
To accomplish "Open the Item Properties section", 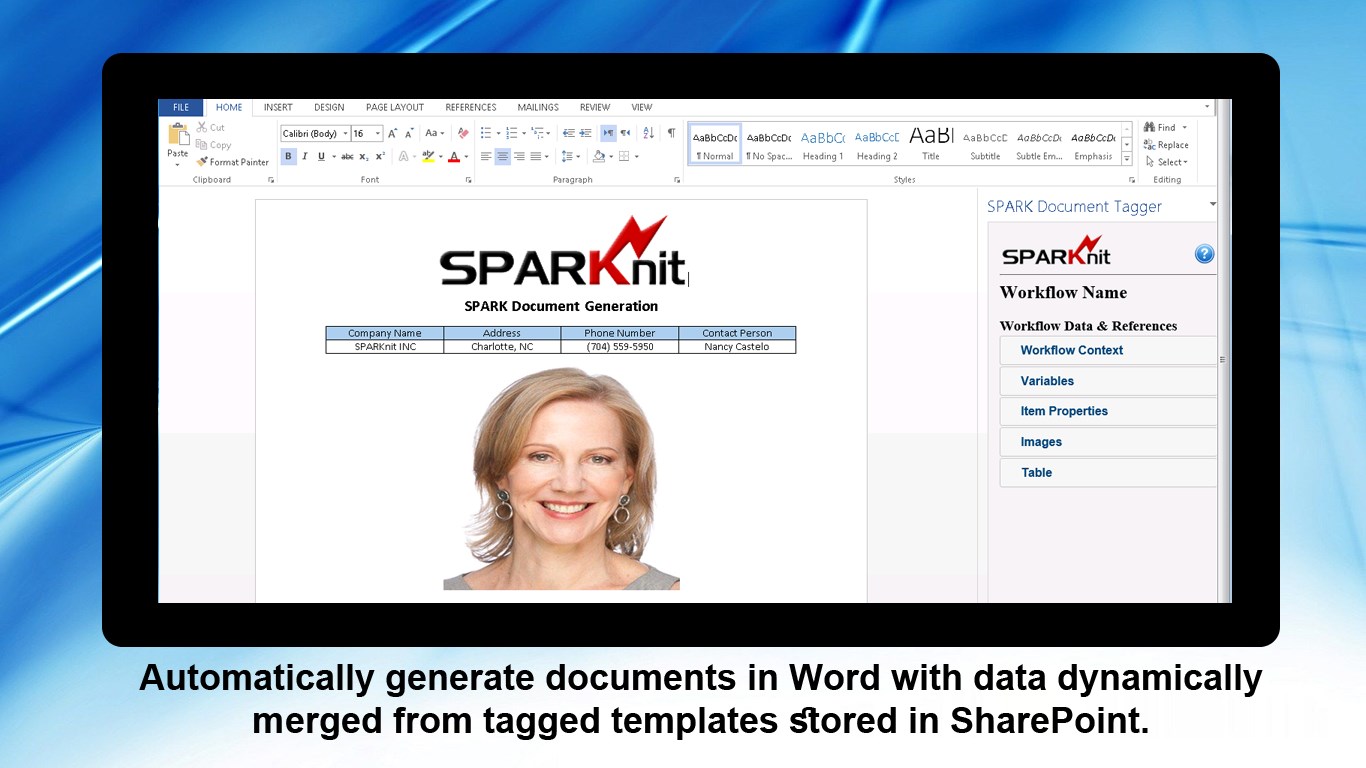I will pos(1108,411).
